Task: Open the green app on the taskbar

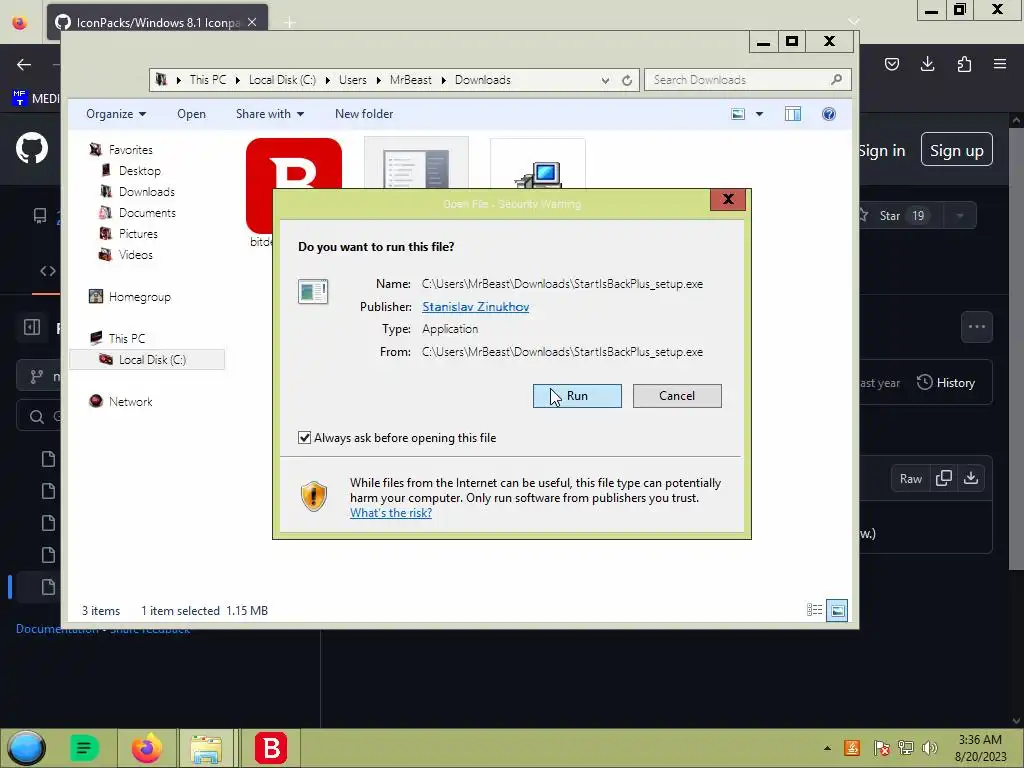Action: (x=84, y=748)
